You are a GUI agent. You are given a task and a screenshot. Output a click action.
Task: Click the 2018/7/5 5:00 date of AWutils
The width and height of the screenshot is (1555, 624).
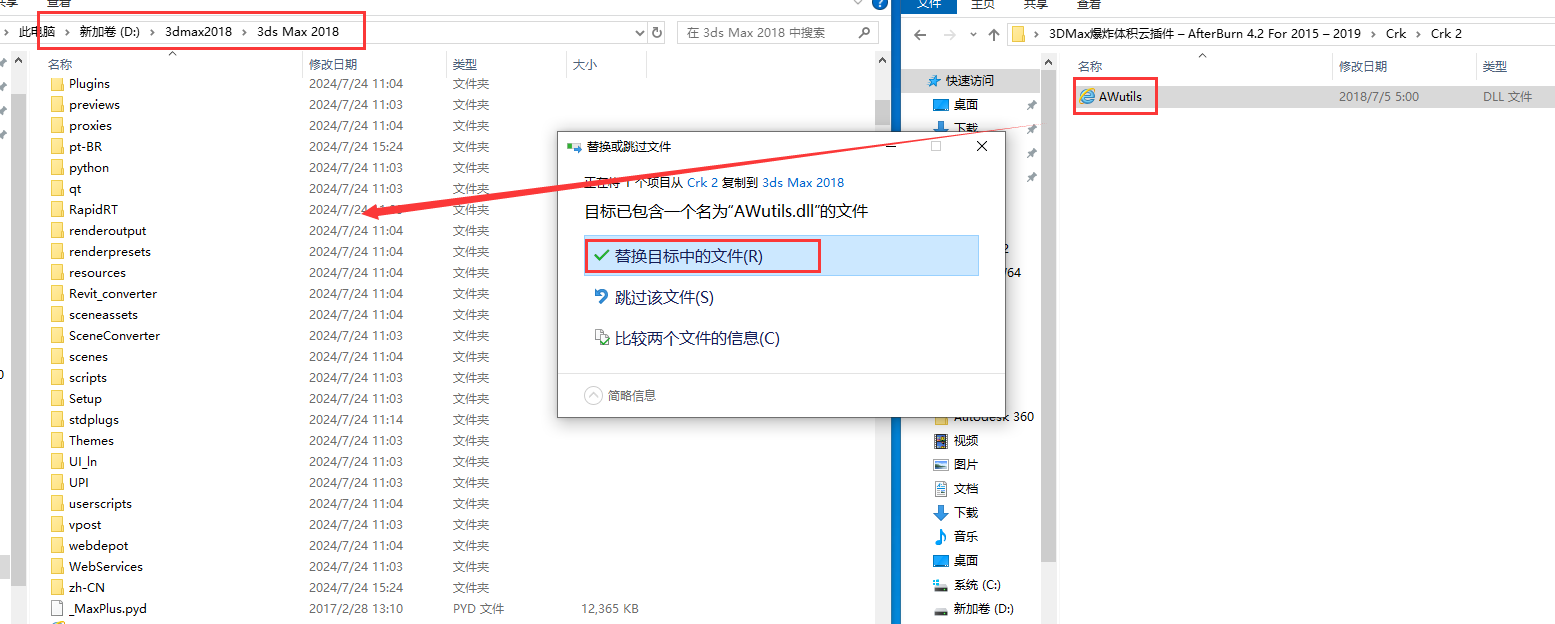tap(1378, 97)
